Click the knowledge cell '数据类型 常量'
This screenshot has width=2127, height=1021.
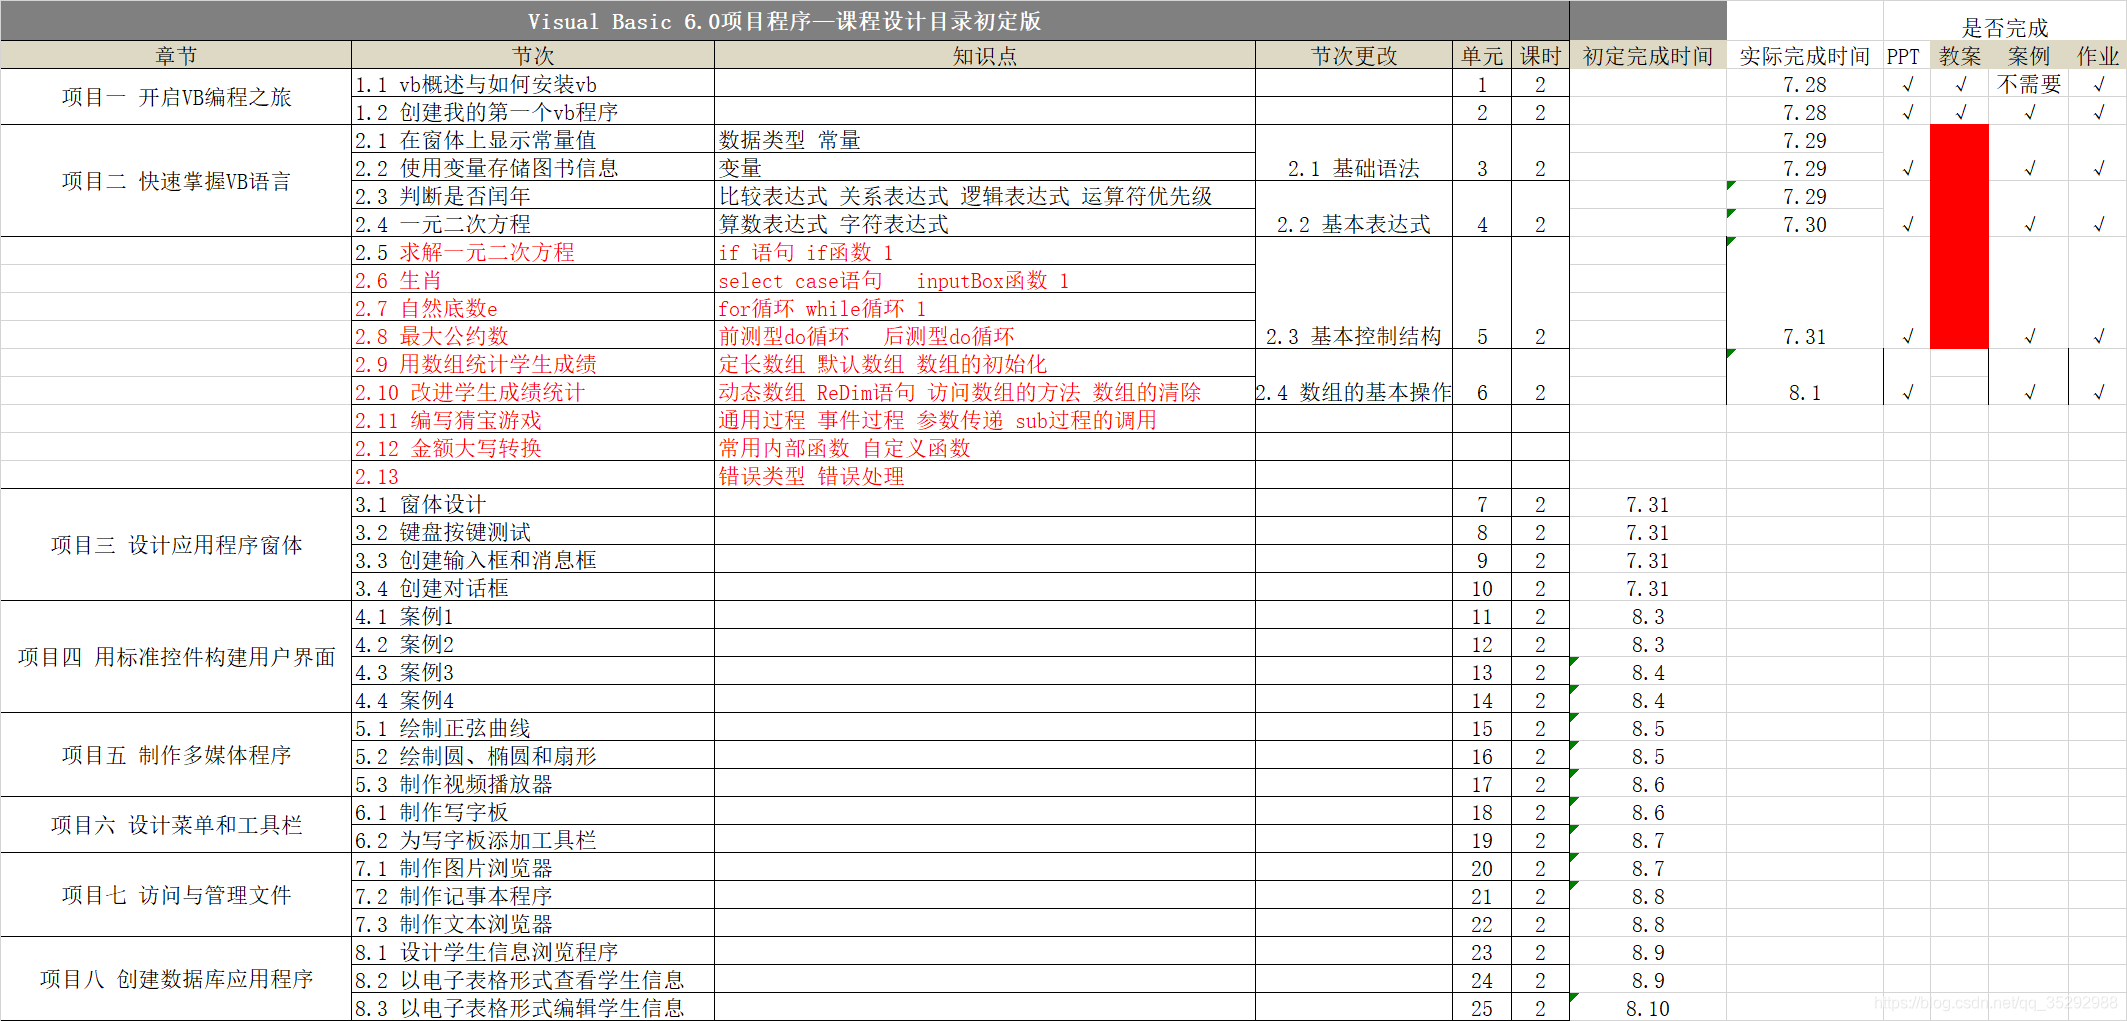(x=985, y=140)
